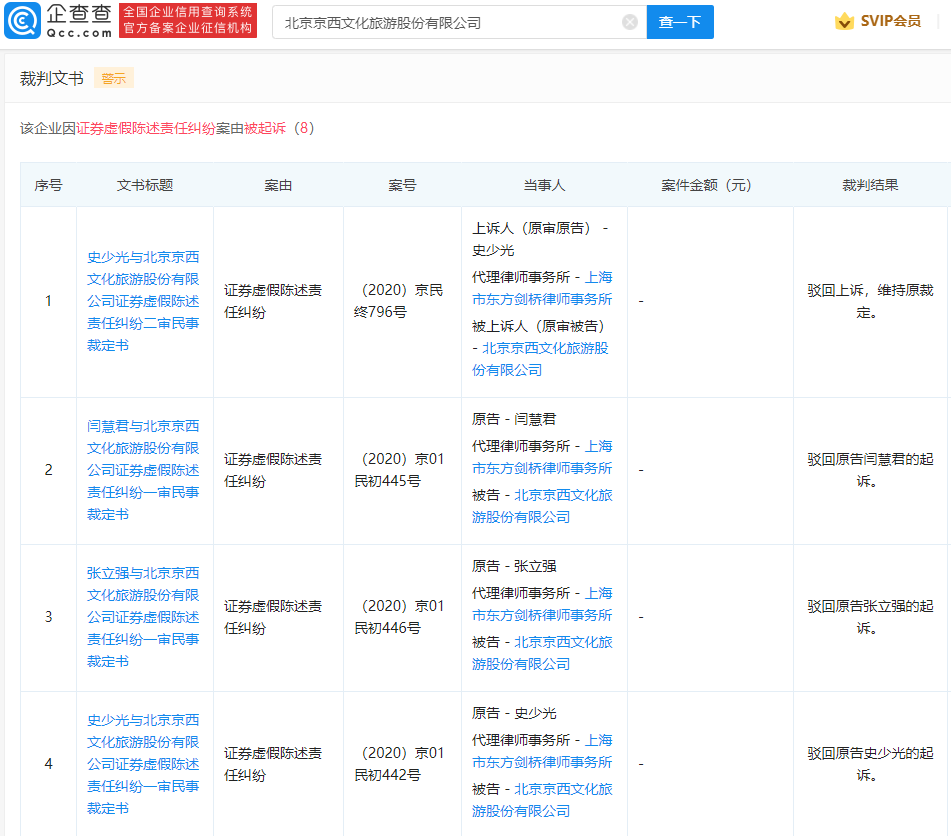Clear the search box with the X icon
Image resolution: width=951 pixels, height=836 pixels.
pos(630,22)
